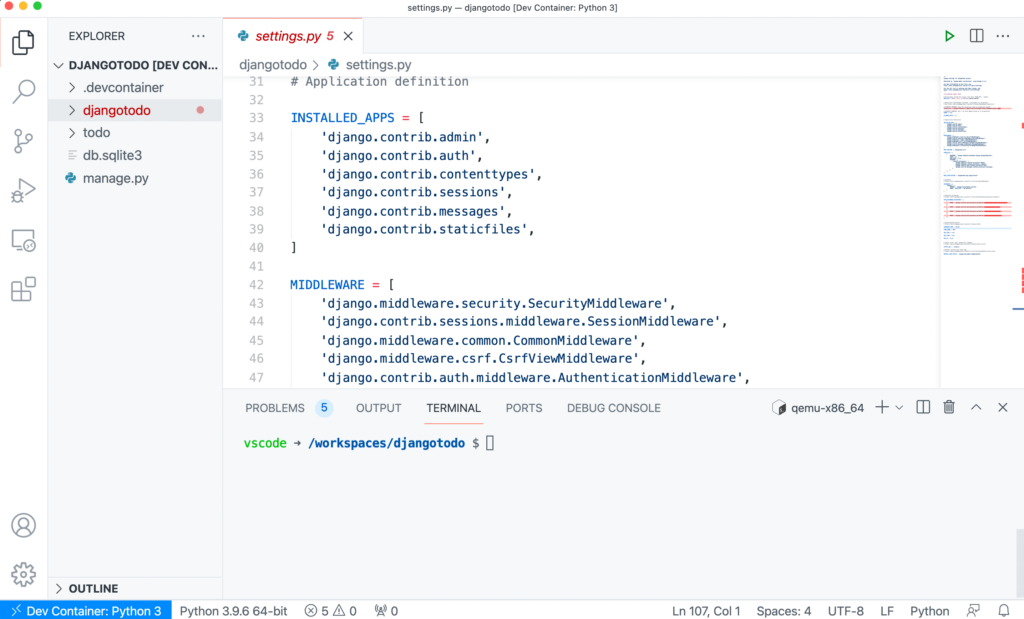1024x619 pixels.
Task: Open the Source Control view icon
Action: pos(23,141)
